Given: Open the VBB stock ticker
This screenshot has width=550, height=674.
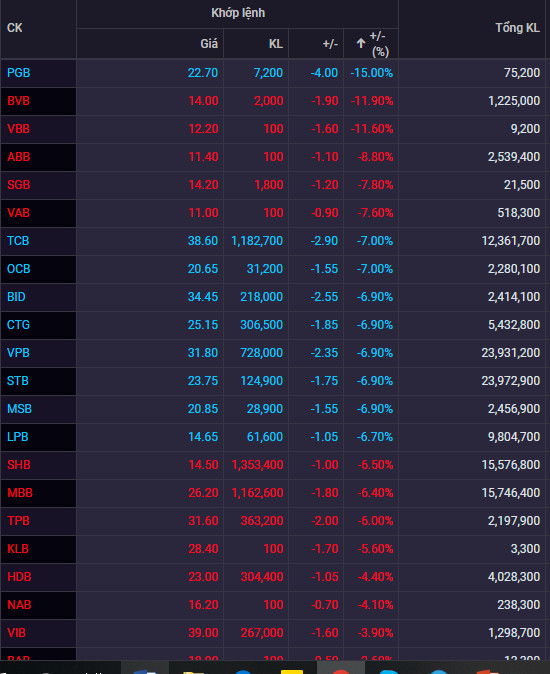Looking at the screenshot, I should click(x=18, y=129).
